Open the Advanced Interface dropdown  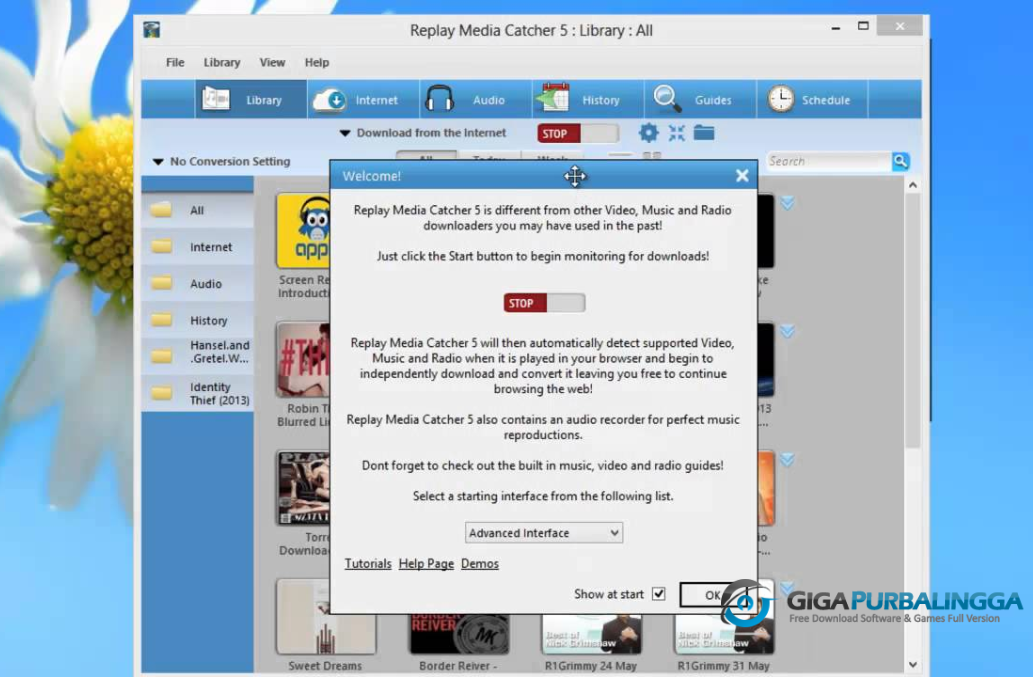[544, 533]
